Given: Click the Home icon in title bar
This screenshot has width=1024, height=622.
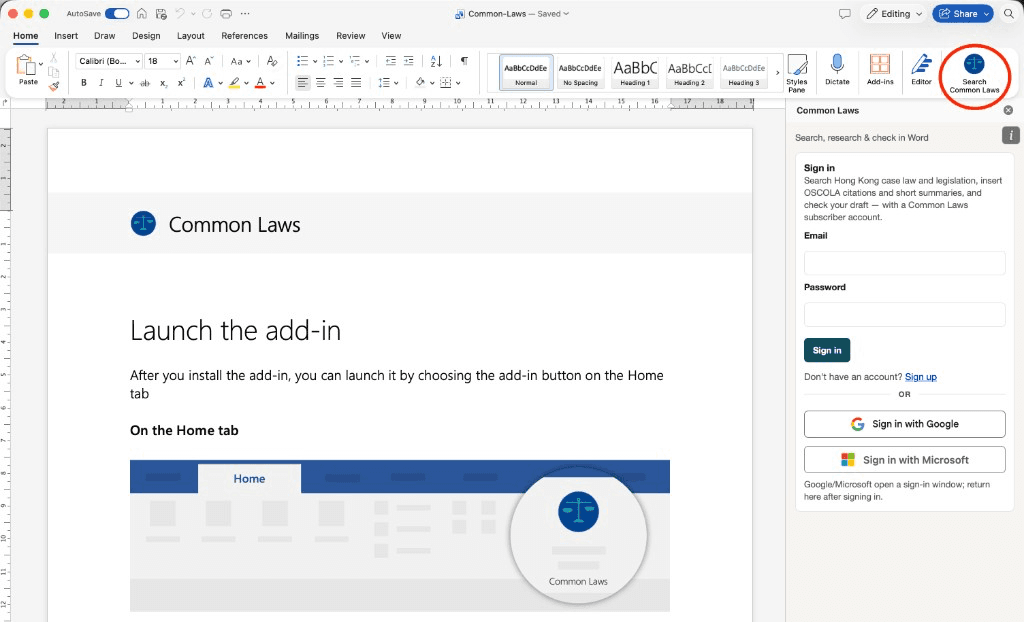Looking at the screenshot, I should (142, 14).
